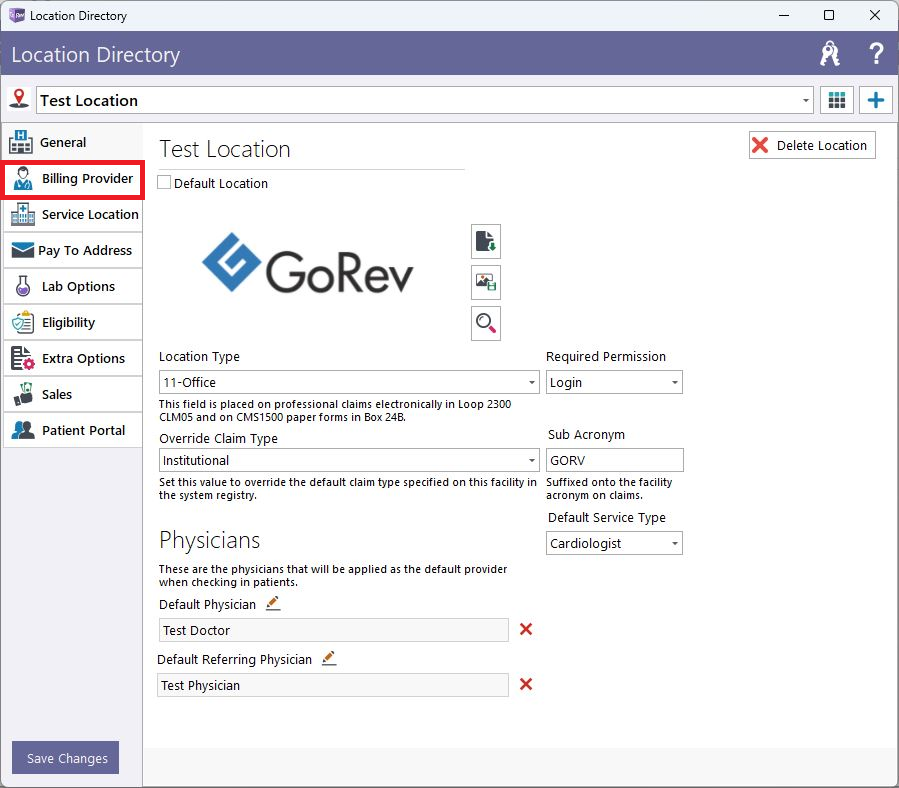Remove Test Doctor with red X
Screen dimensions: 899x788
pos(526,630)
